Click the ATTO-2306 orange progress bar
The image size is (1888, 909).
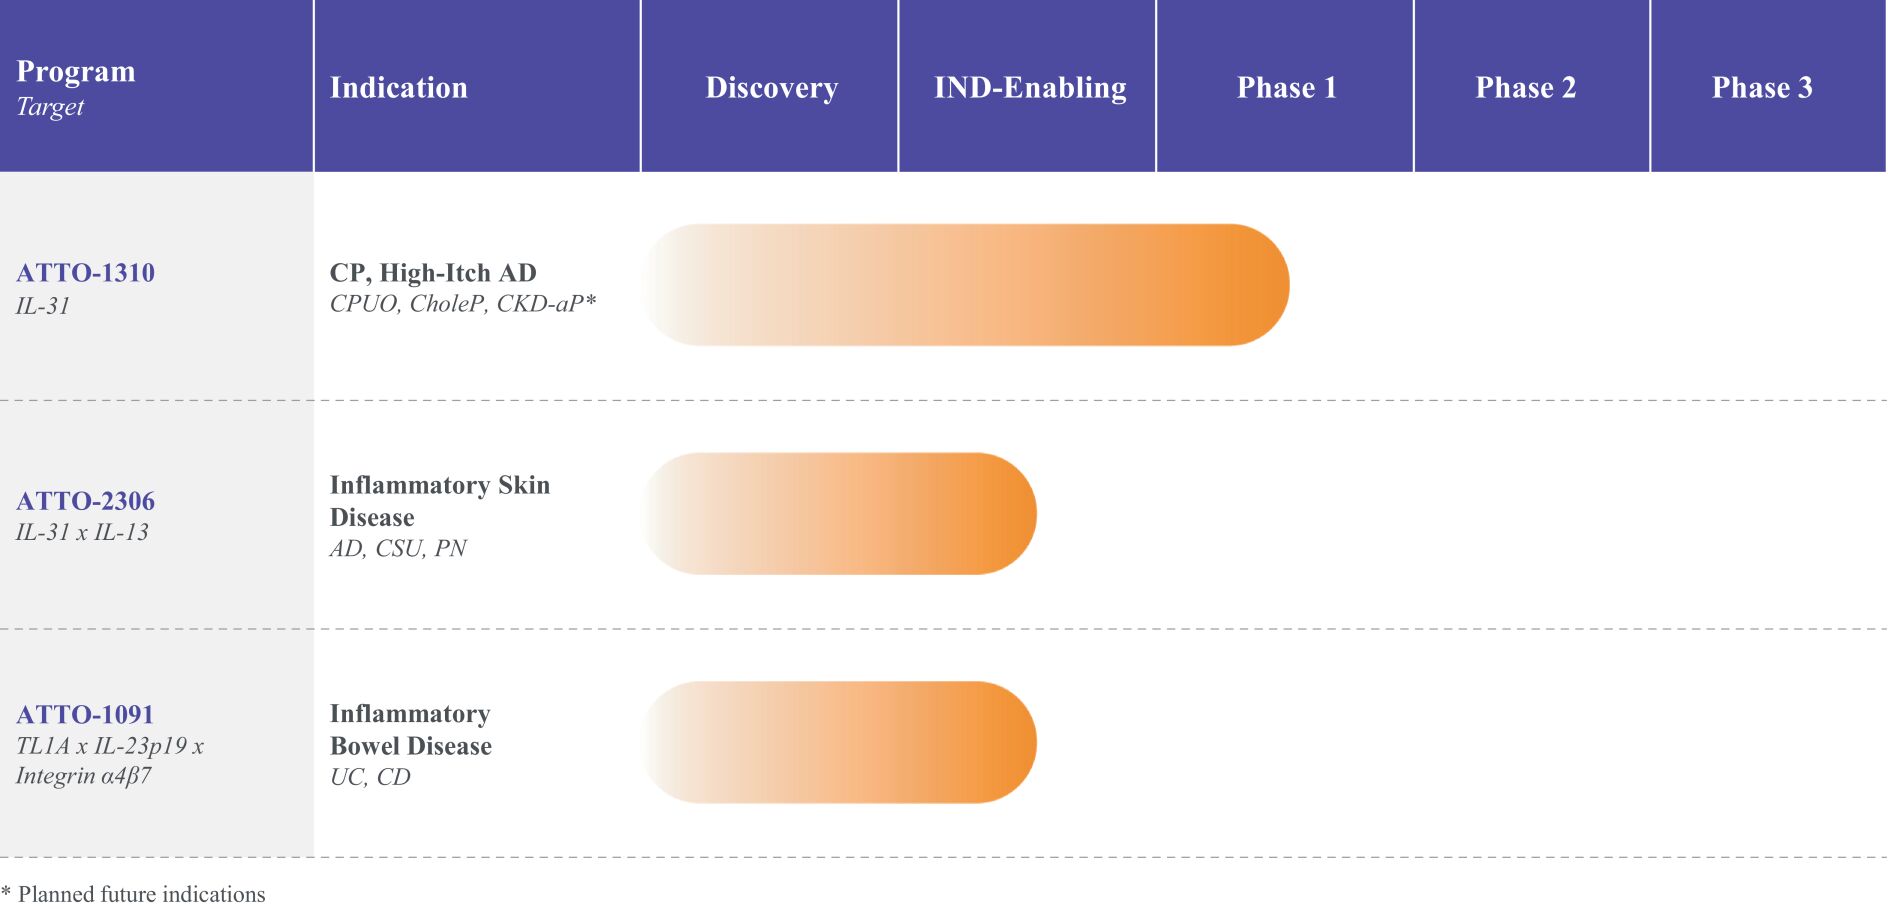pos(840,514)
